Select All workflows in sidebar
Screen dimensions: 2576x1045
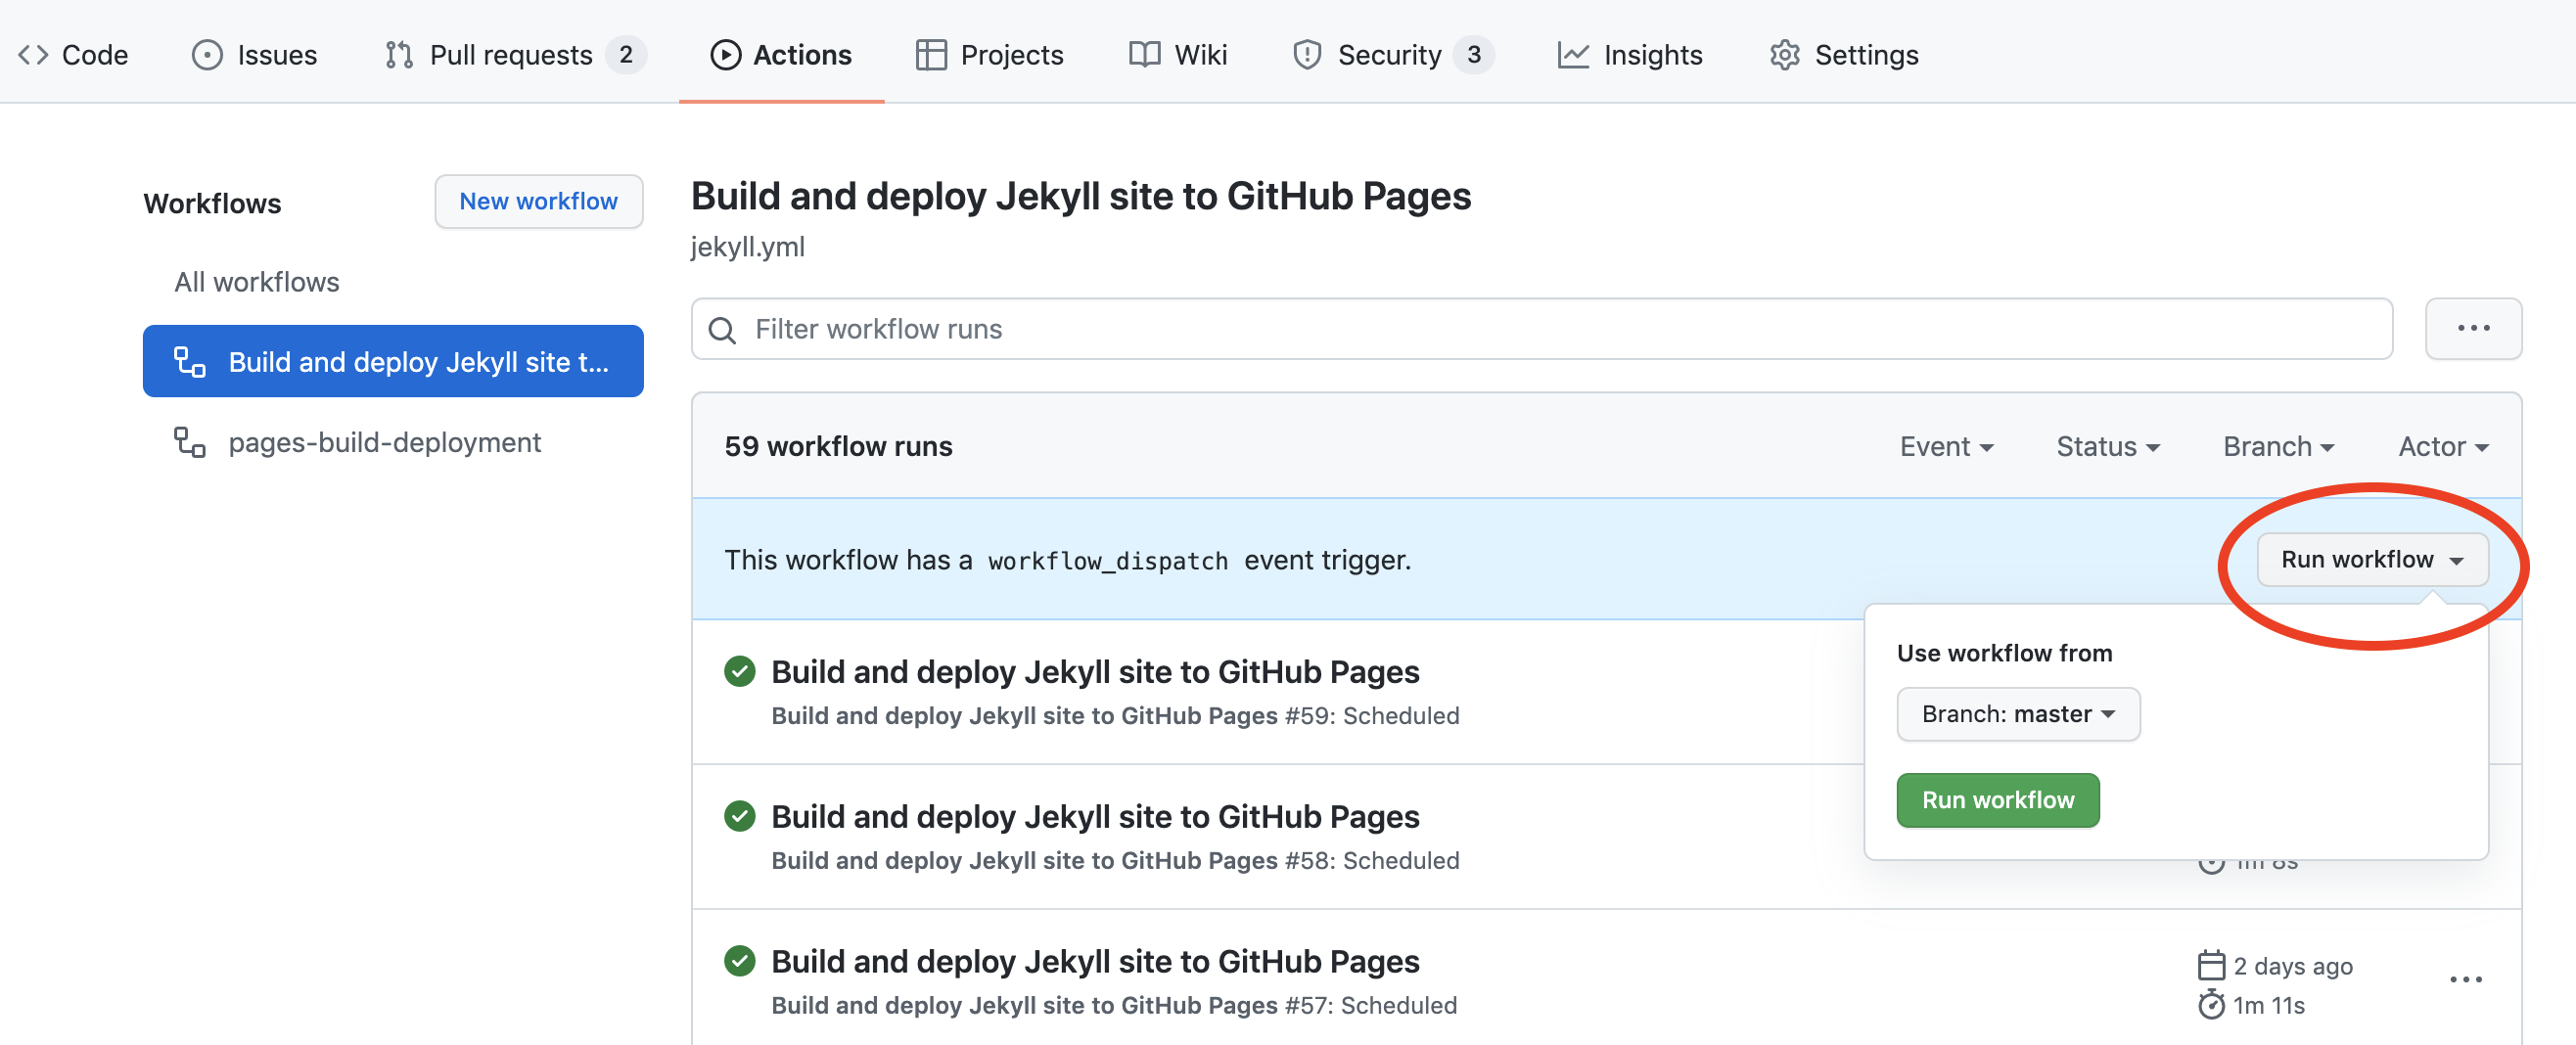click(x=257, y=282)
